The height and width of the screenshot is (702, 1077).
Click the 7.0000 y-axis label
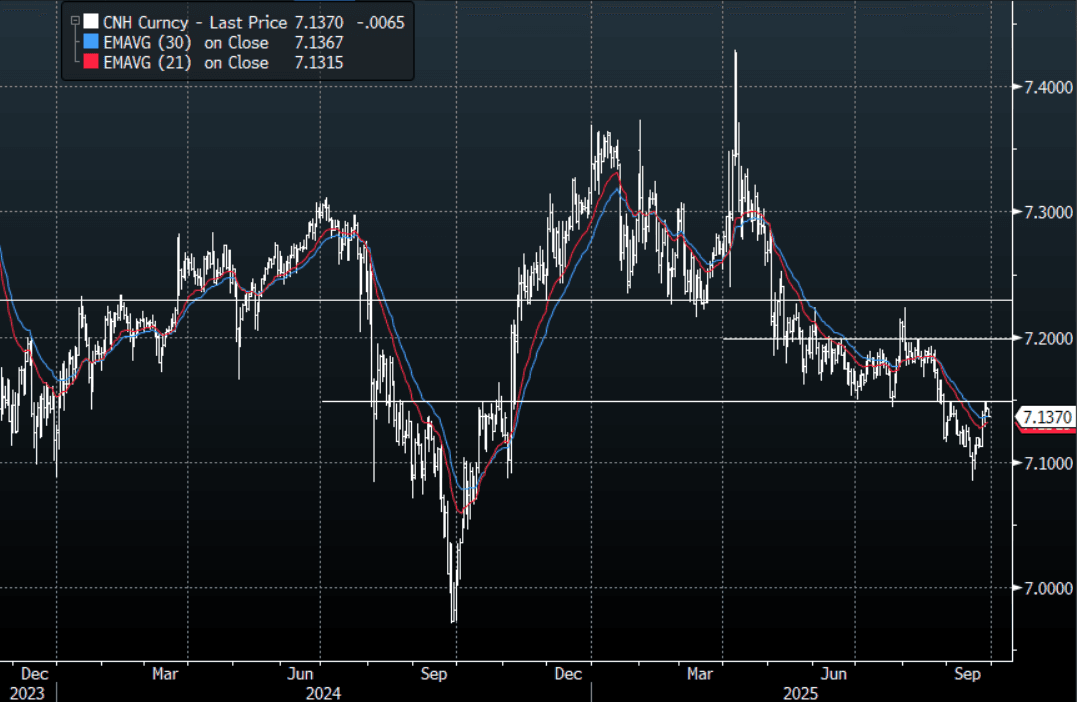(x=1044, y=588)
